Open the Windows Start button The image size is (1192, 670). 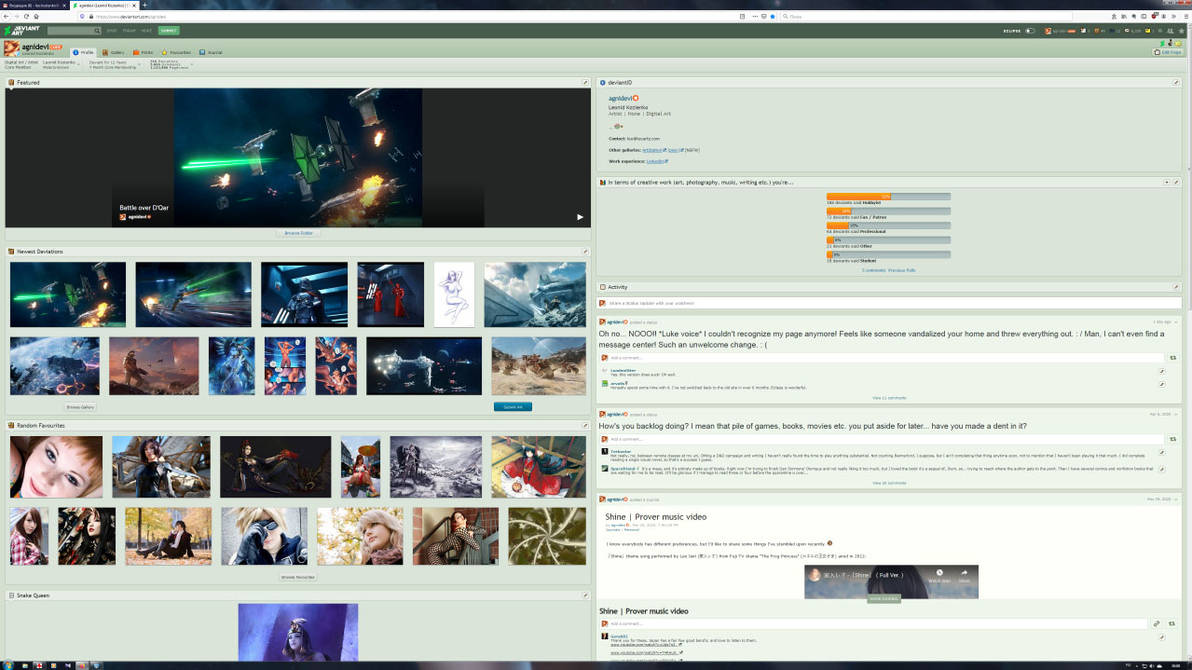click(8, 665)
